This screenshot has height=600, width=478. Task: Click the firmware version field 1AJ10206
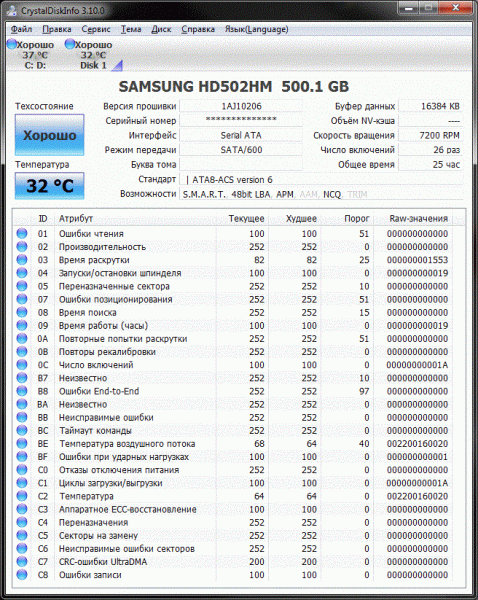pos(241,106)
